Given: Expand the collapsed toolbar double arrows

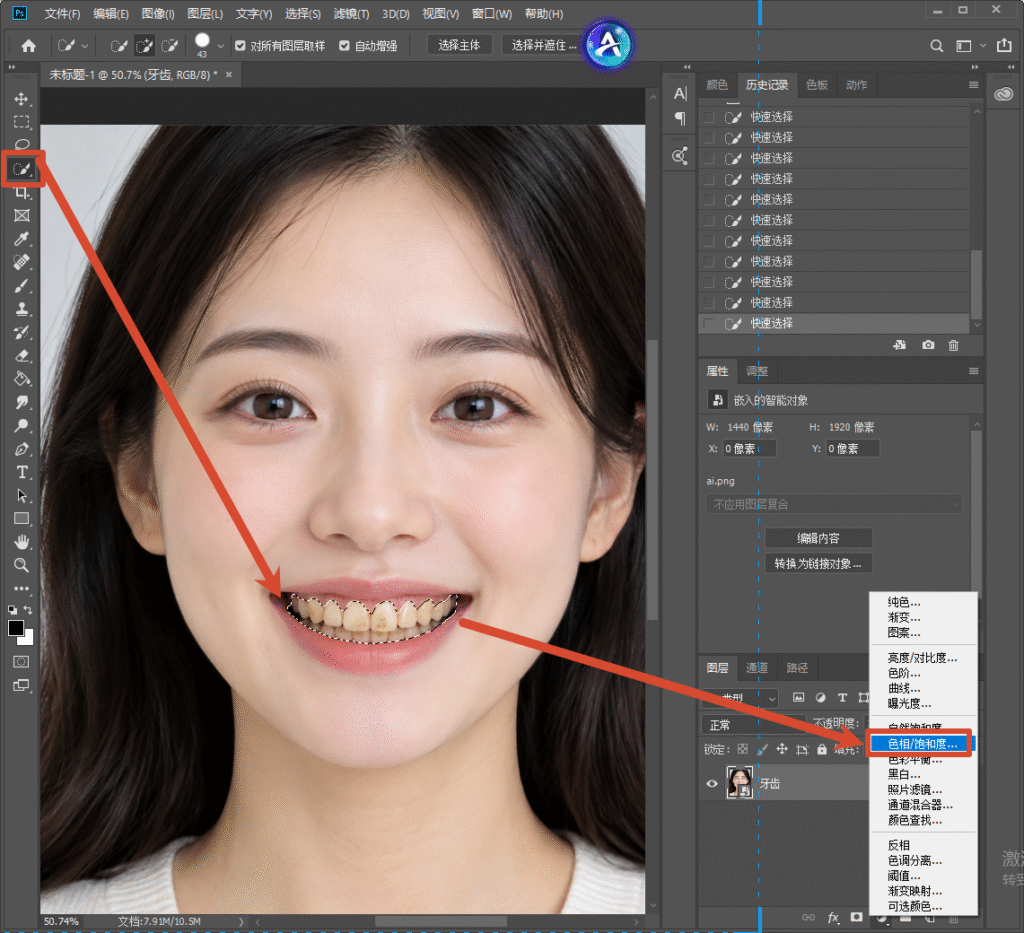Looking at the screenshot, I should (x=11, y=67).
